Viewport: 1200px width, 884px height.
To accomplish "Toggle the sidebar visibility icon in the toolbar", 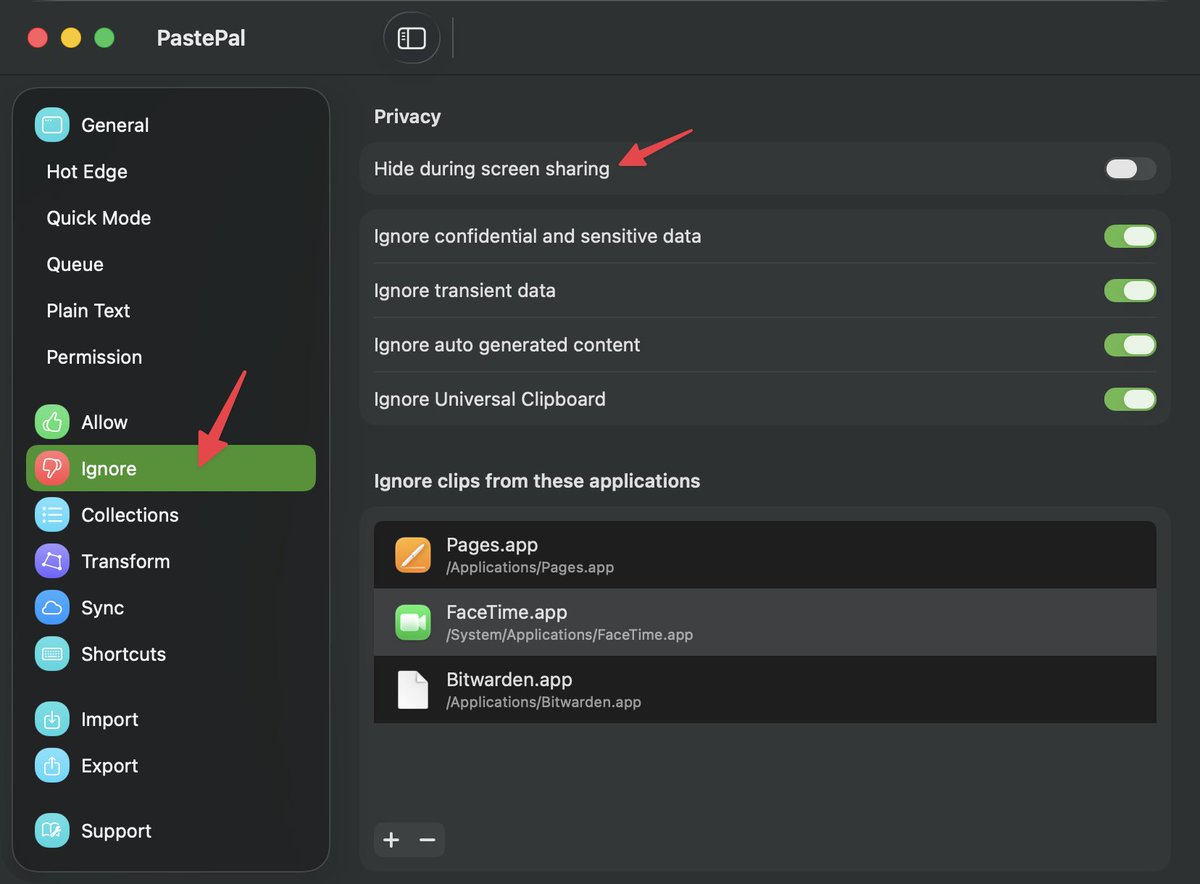I will (x=412, y=37).
